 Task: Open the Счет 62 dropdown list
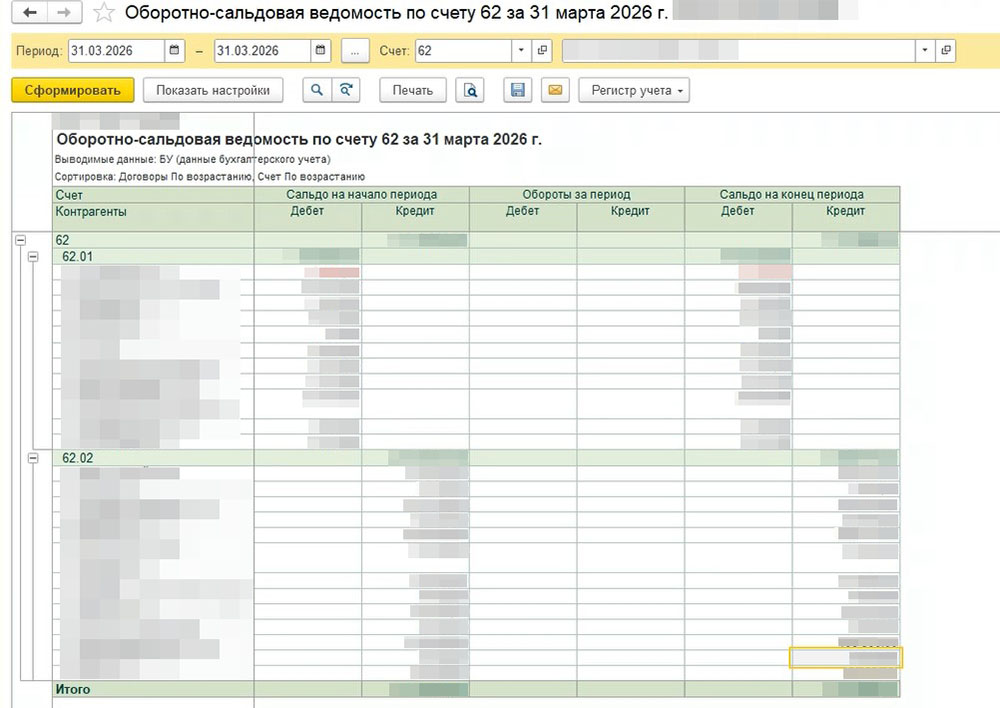(x=522, y=50)
